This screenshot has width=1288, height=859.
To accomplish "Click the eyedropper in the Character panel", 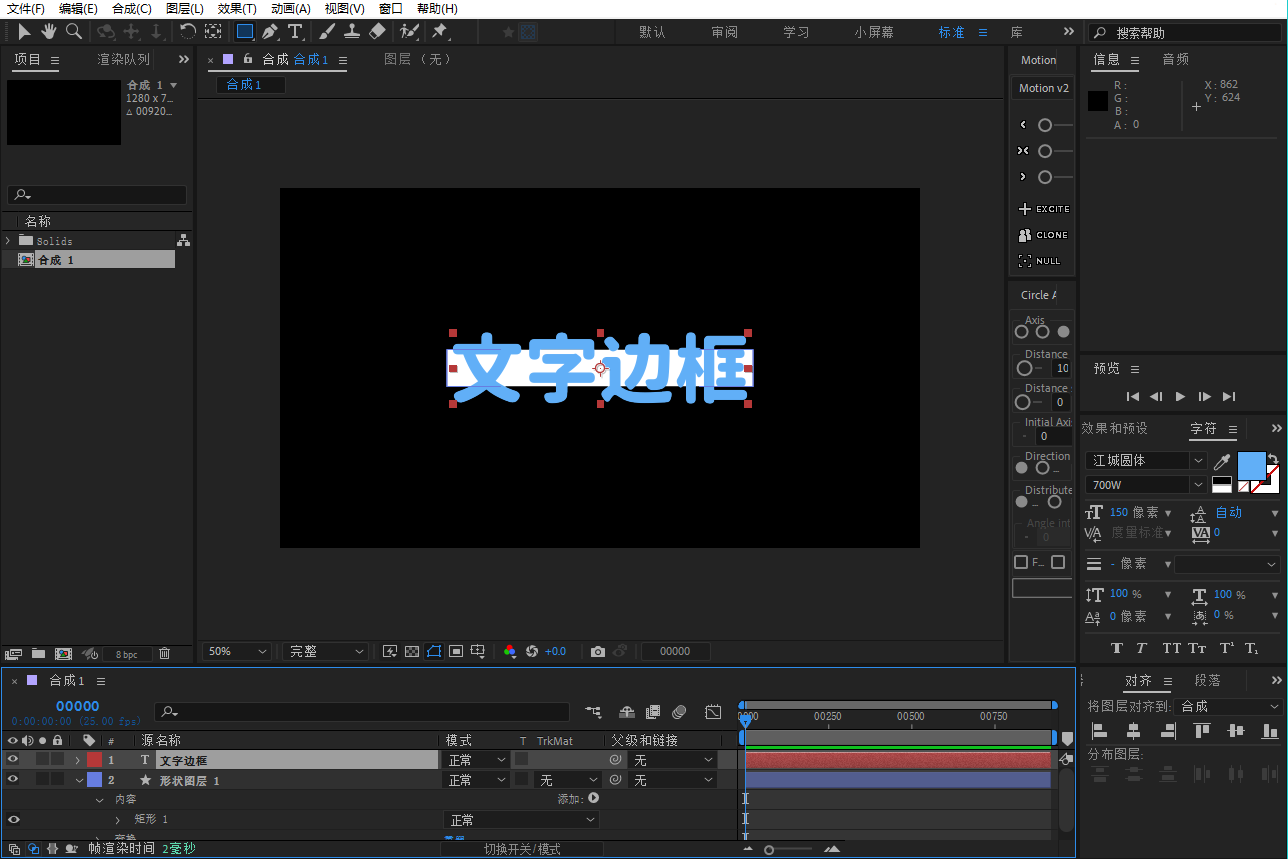I will [1221, 462].
